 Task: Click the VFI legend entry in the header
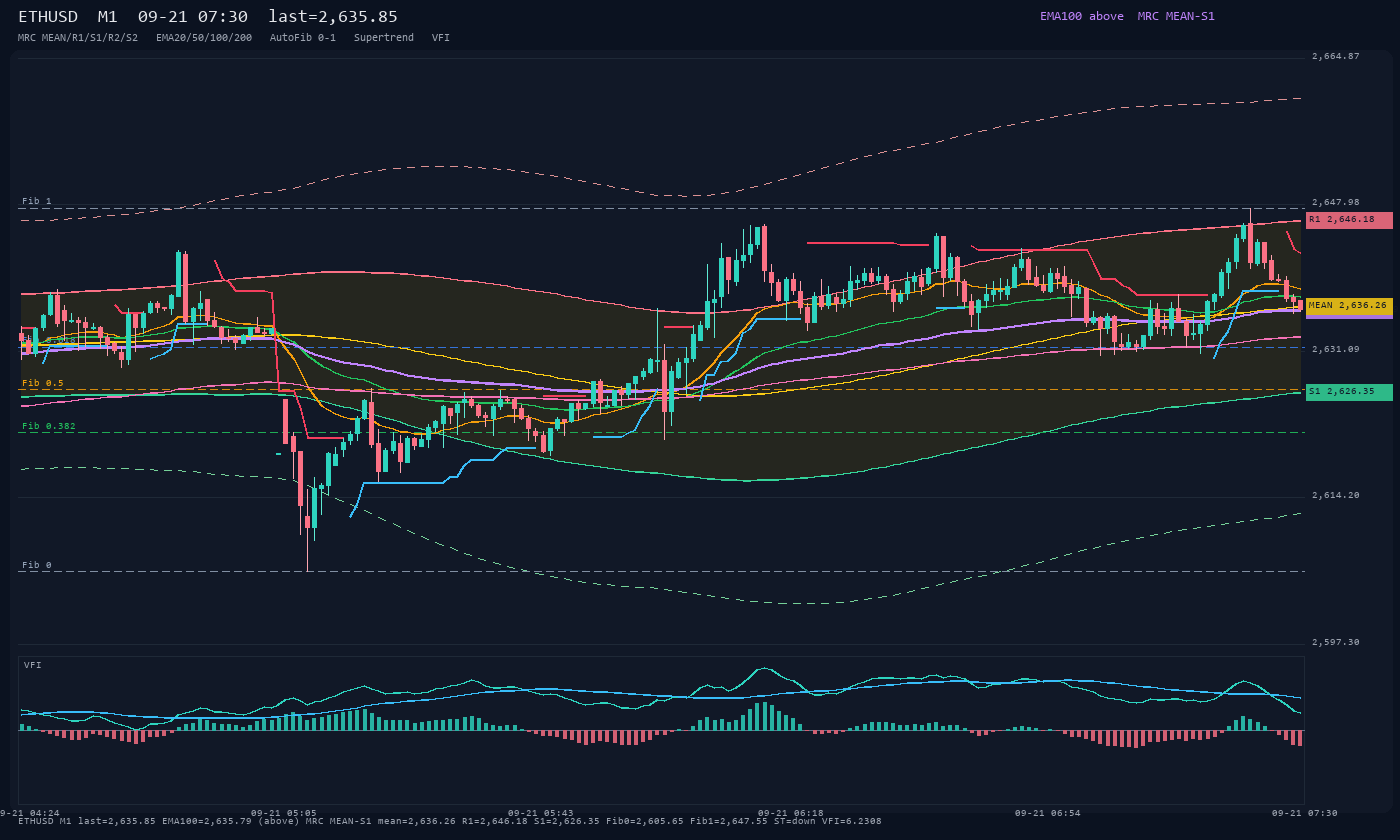click(x=441, y=38)
